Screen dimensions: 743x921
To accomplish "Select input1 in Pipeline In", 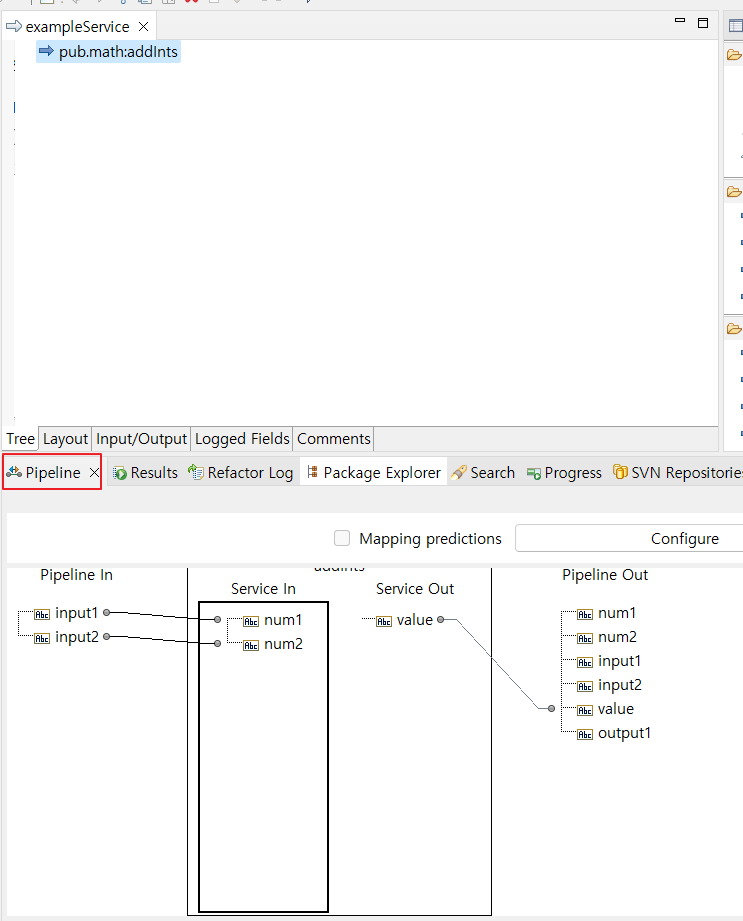I will (76, 613).
